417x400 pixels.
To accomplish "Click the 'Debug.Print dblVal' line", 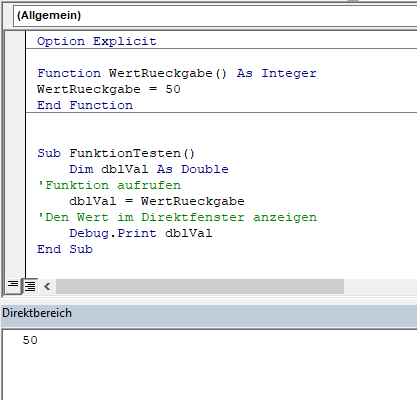I will click(141, 233).
